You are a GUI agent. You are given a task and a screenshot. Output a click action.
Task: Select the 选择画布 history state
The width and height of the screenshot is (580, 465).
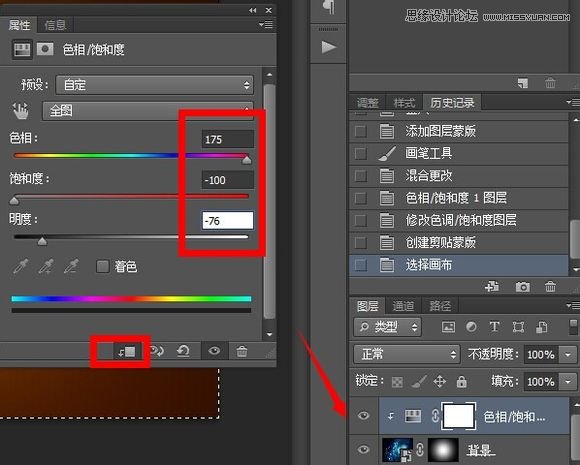[459, 265]
